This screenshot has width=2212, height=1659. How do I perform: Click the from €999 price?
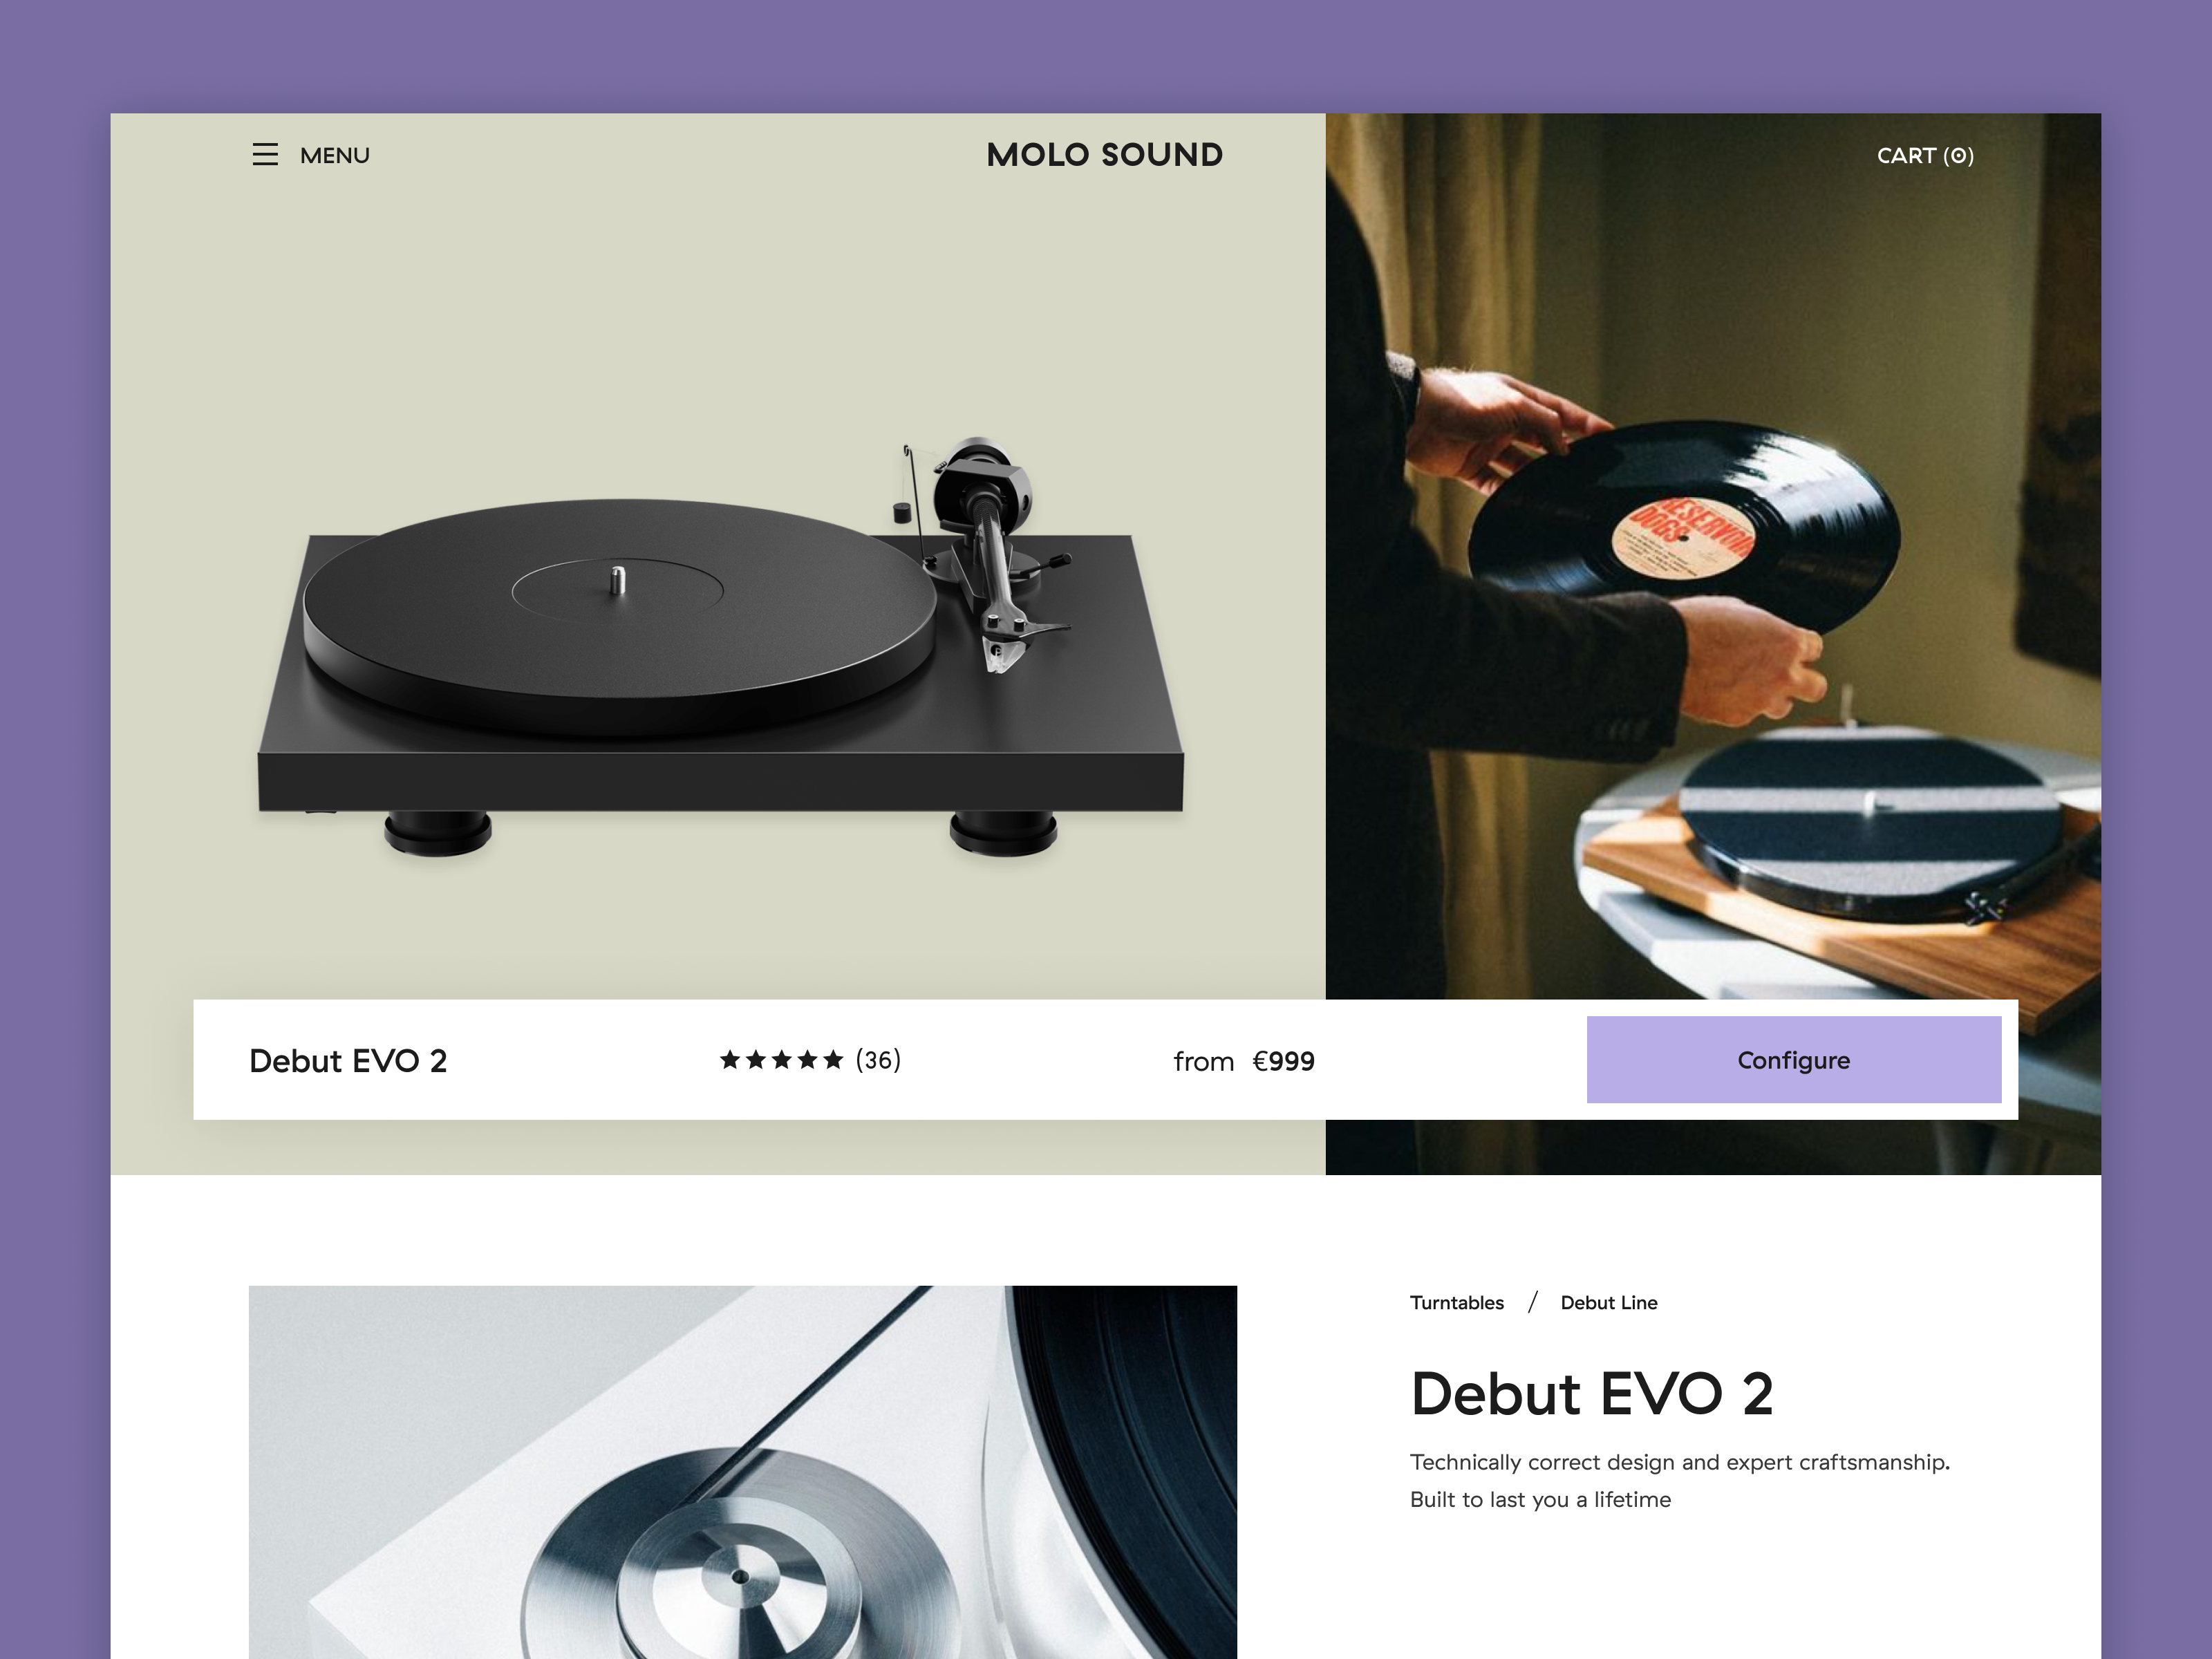tap(1244, 1061)
